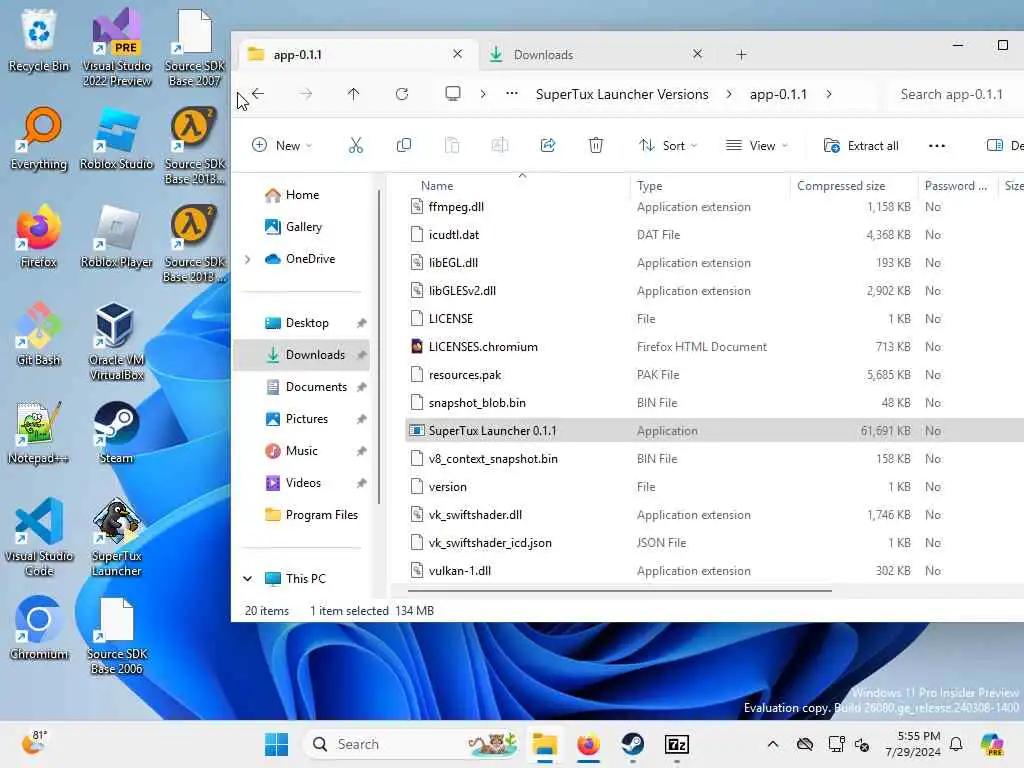The height and width of the screenshot is (768, 1024).
Task: Open Steam desktop shortcut
Action: tap(117, 432)
